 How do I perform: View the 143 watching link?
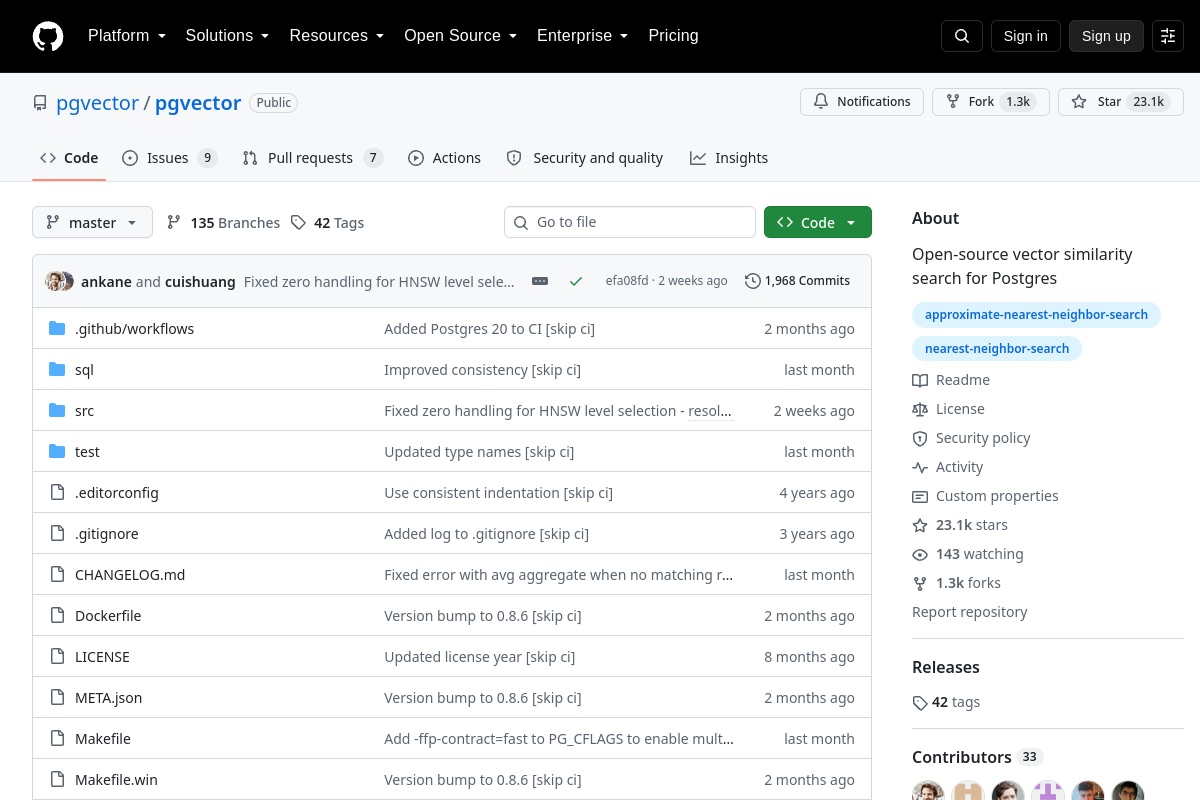(x=968, y=554)
